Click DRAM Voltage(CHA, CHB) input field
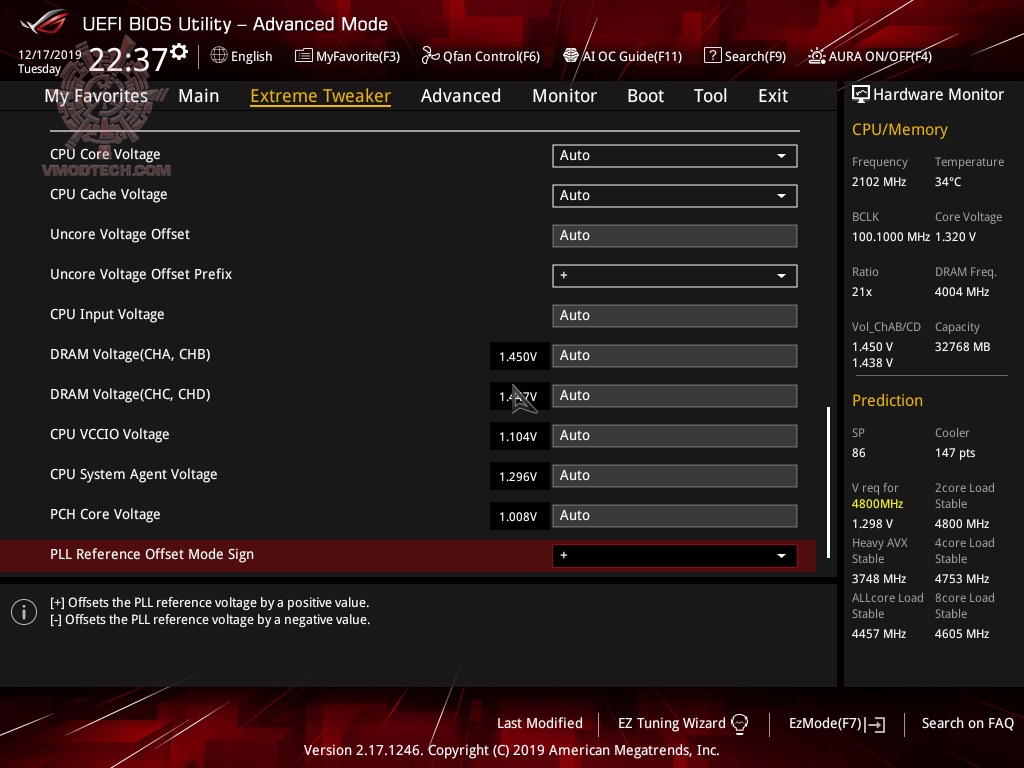The image size is (1024, 768). coord(675,356)
